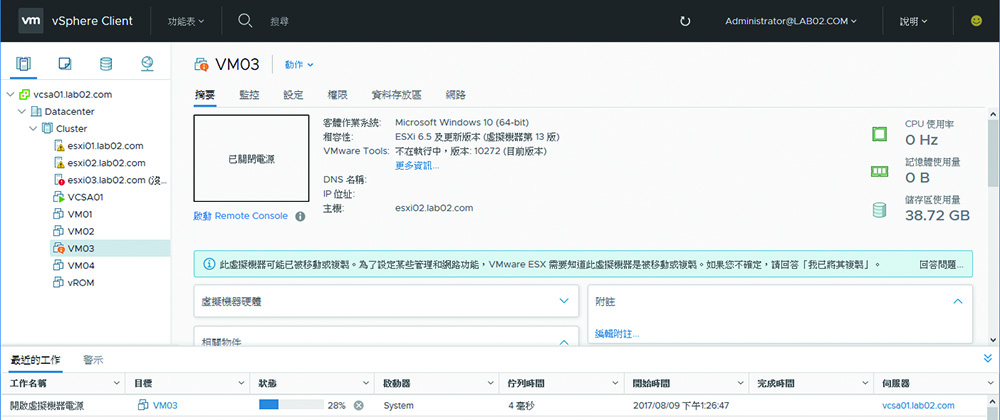The width and height of the screenshot is (1000, 420).
Task: Open the 動作 actions dropdown
Action: (299, 64)
